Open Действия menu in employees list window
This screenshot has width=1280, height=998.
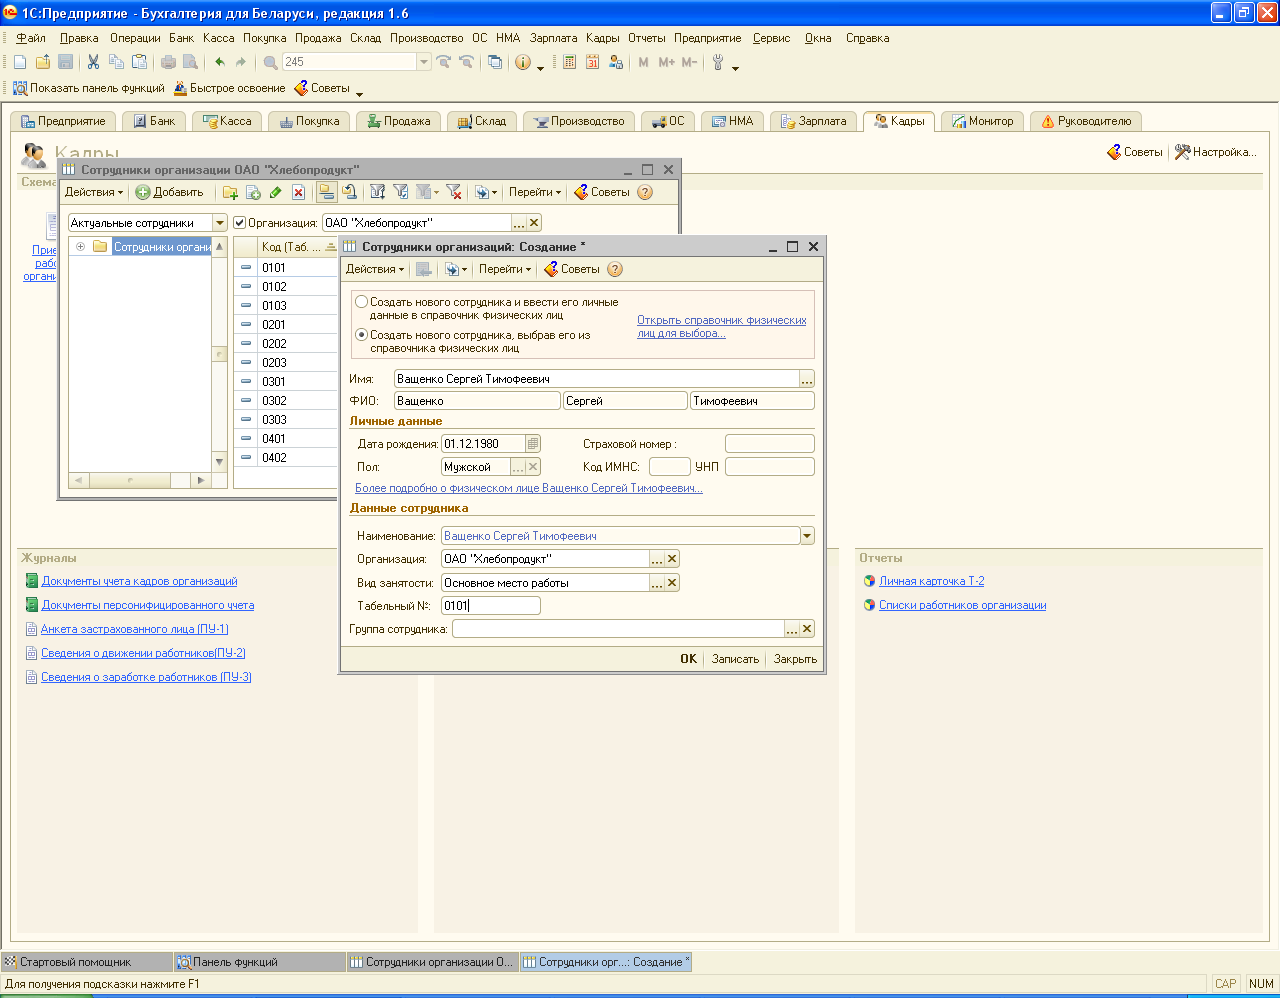tap(94, 192)
